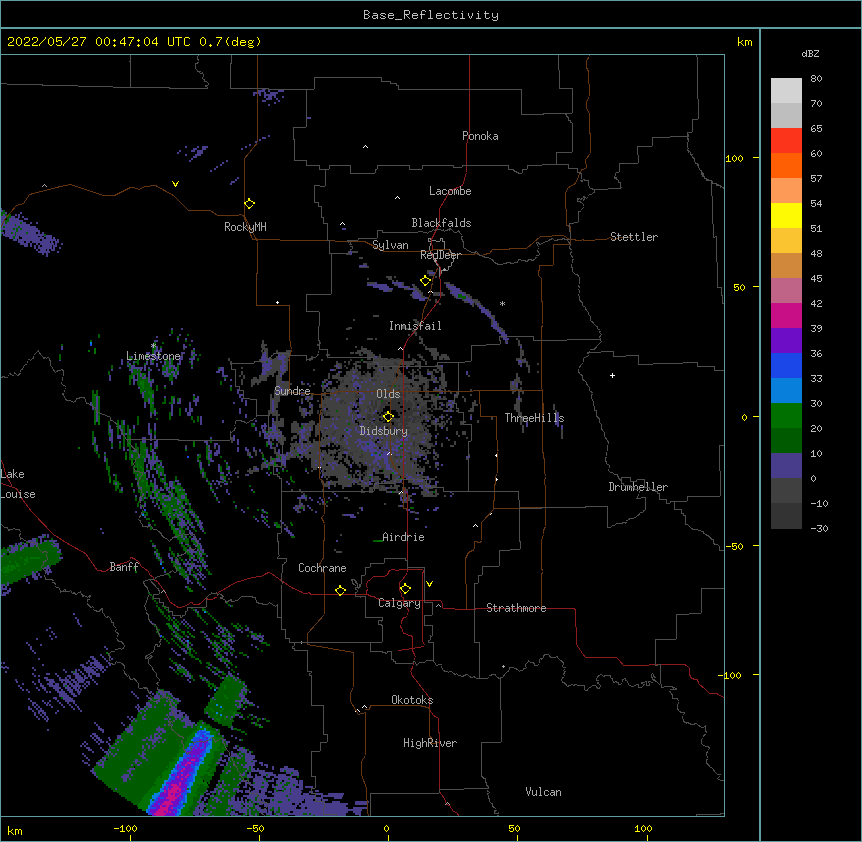Click the 33 value in the dBZ legend
The height and width of the screenshot is (842, 862).
[816, 379]
